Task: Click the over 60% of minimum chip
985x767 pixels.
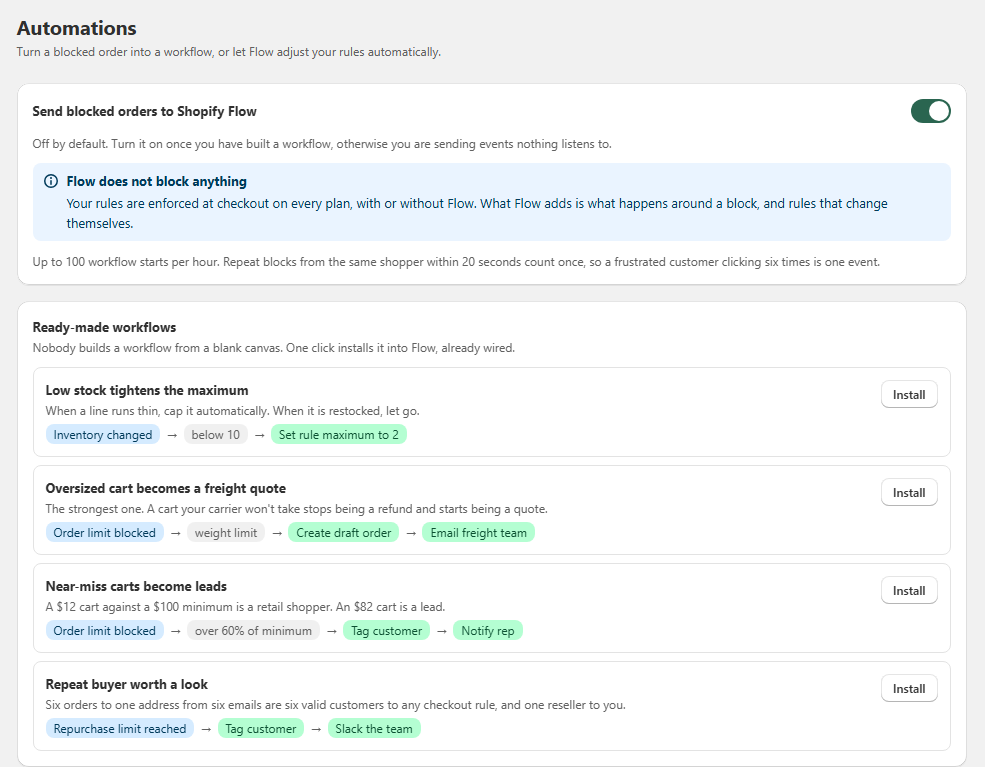Action: [253, 631]
